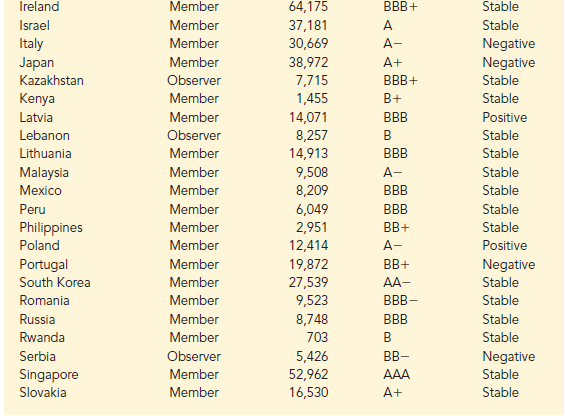Select Romania's BBB− rating
Screen dimensions: 565x419
click(x=400, y=301)
